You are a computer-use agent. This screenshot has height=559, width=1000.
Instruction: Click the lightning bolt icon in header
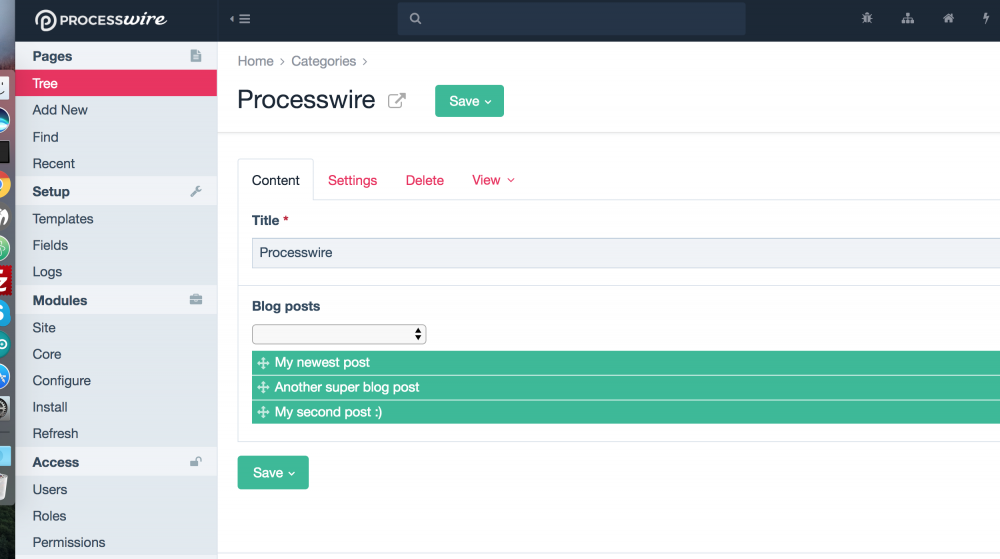(x=986, y=19)
